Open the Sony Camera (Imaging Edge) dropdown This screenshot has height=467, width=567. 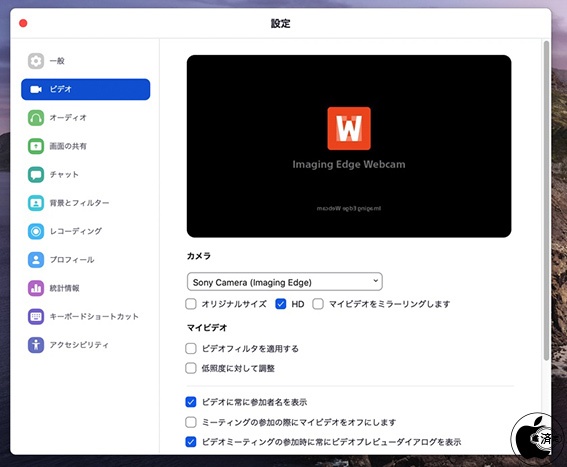pos(285,282)
